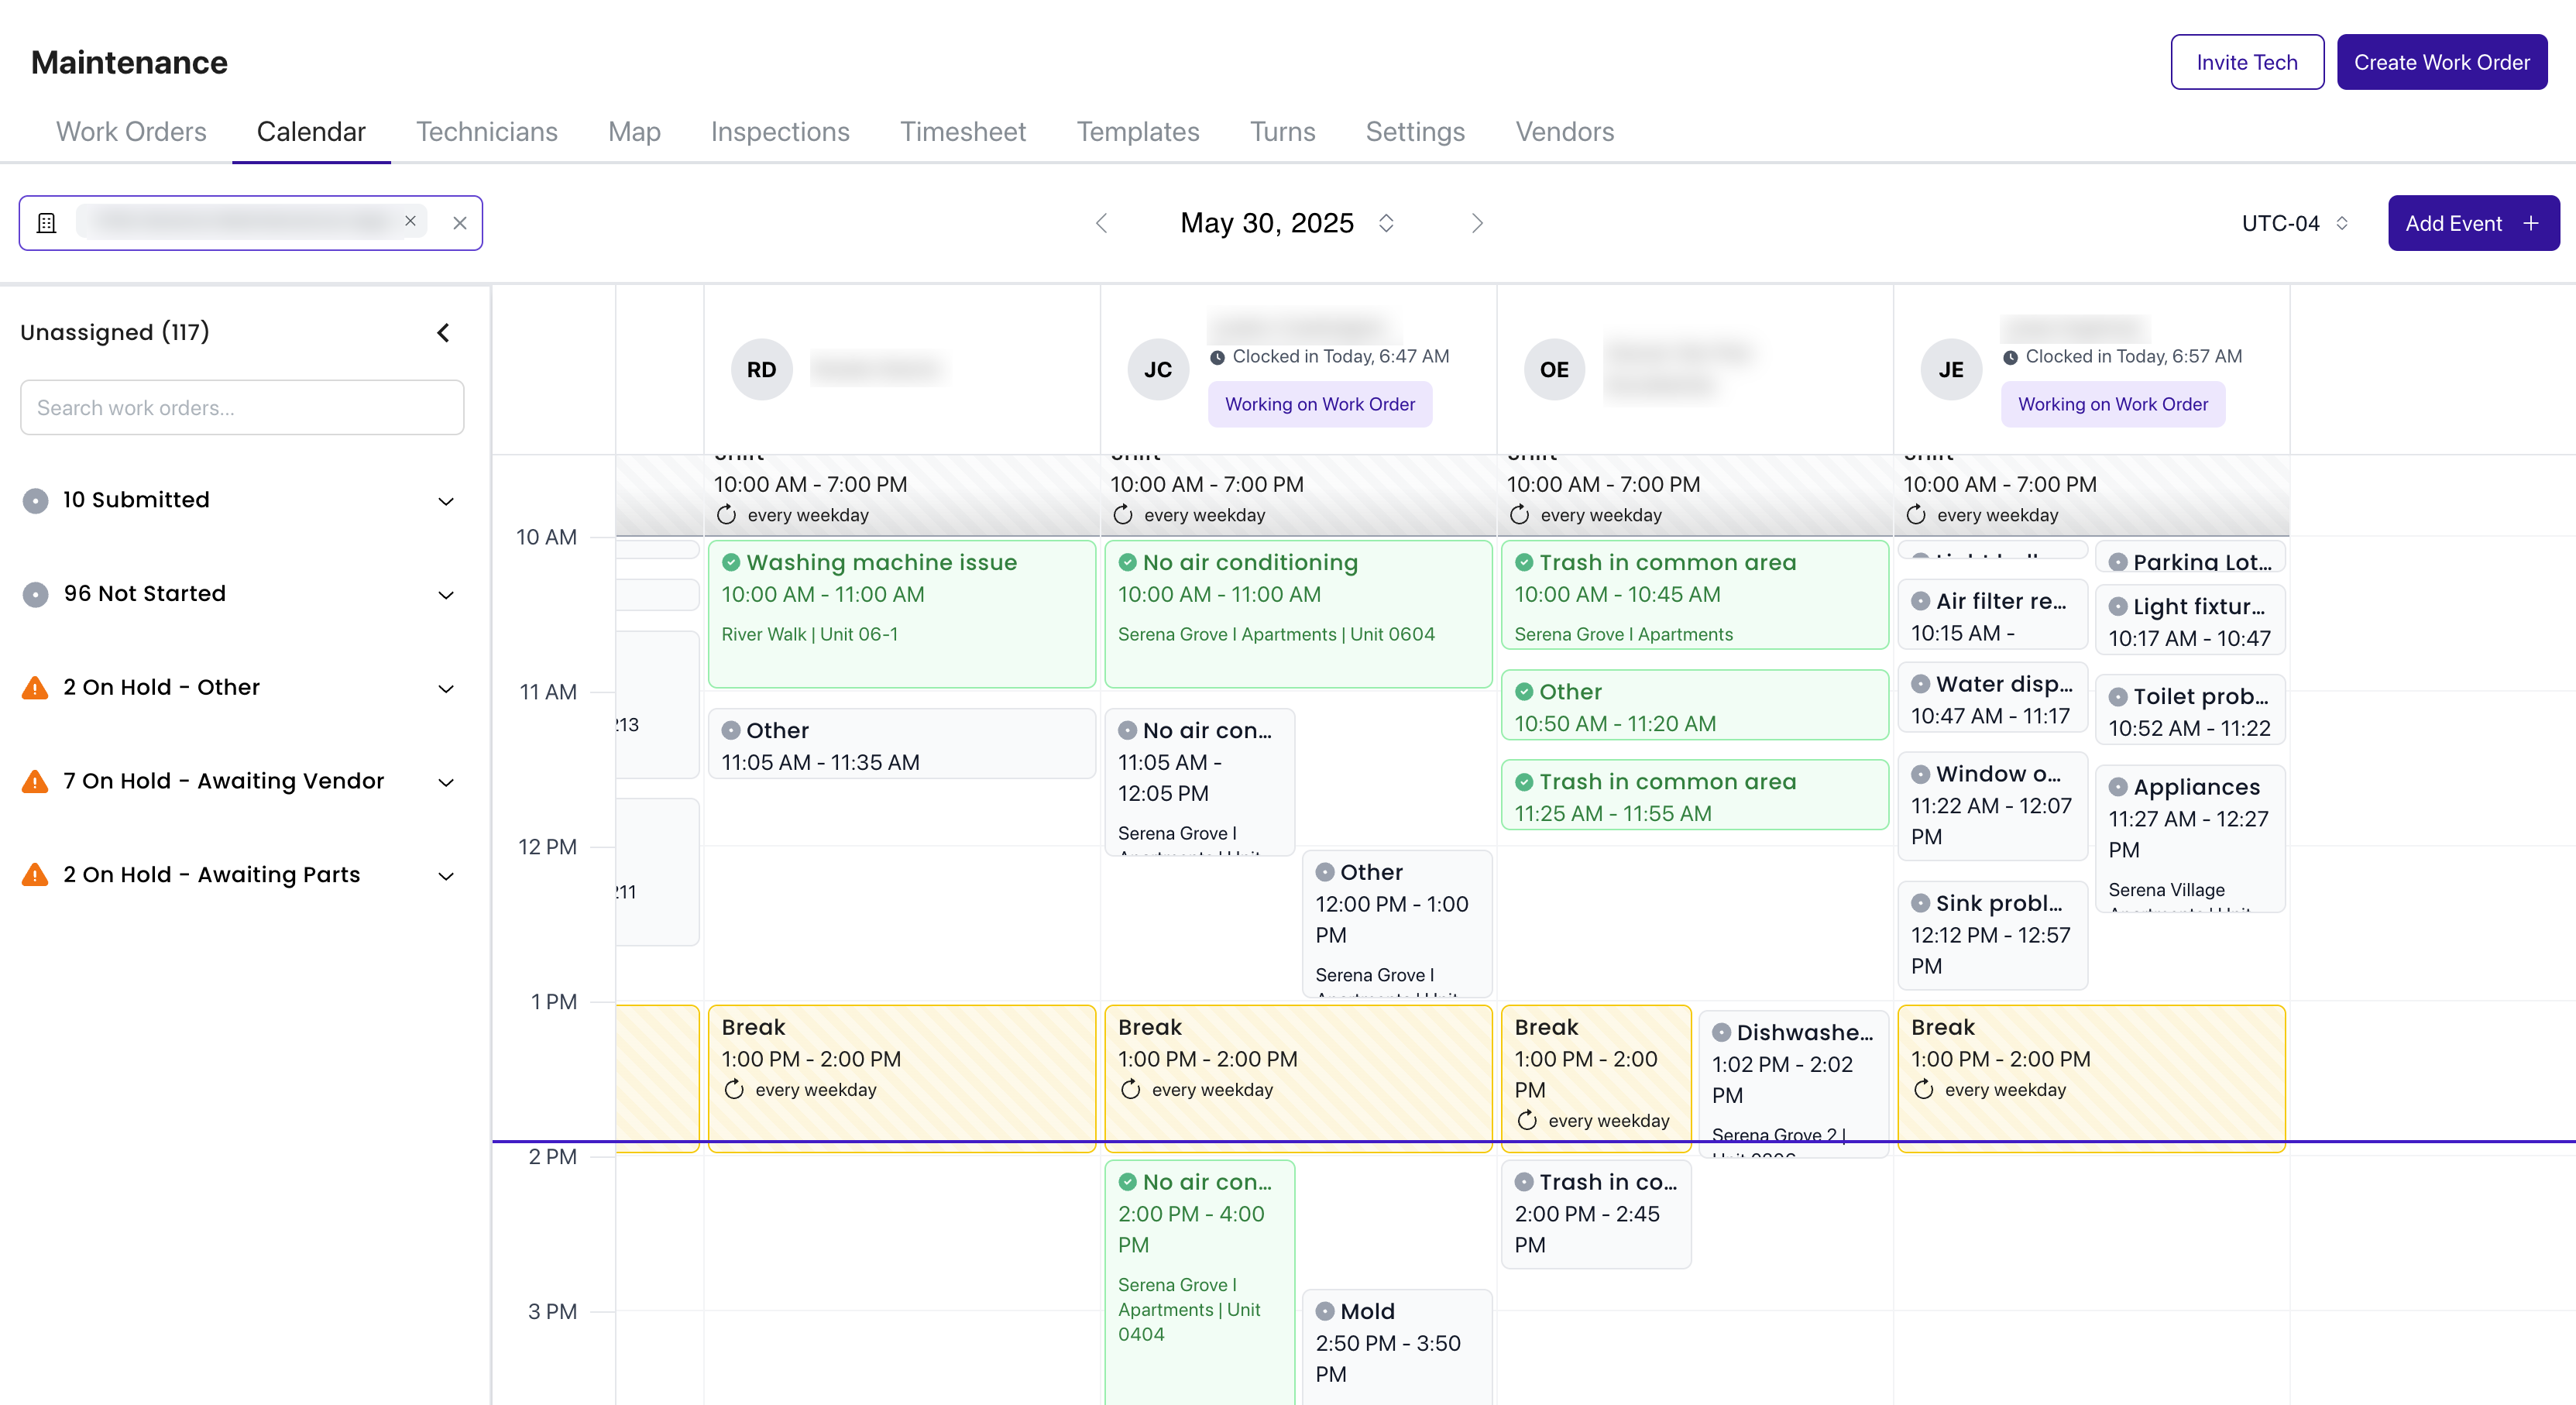Open the Vendors tab
2576x1405 pixels.
tap(1565, 131)
